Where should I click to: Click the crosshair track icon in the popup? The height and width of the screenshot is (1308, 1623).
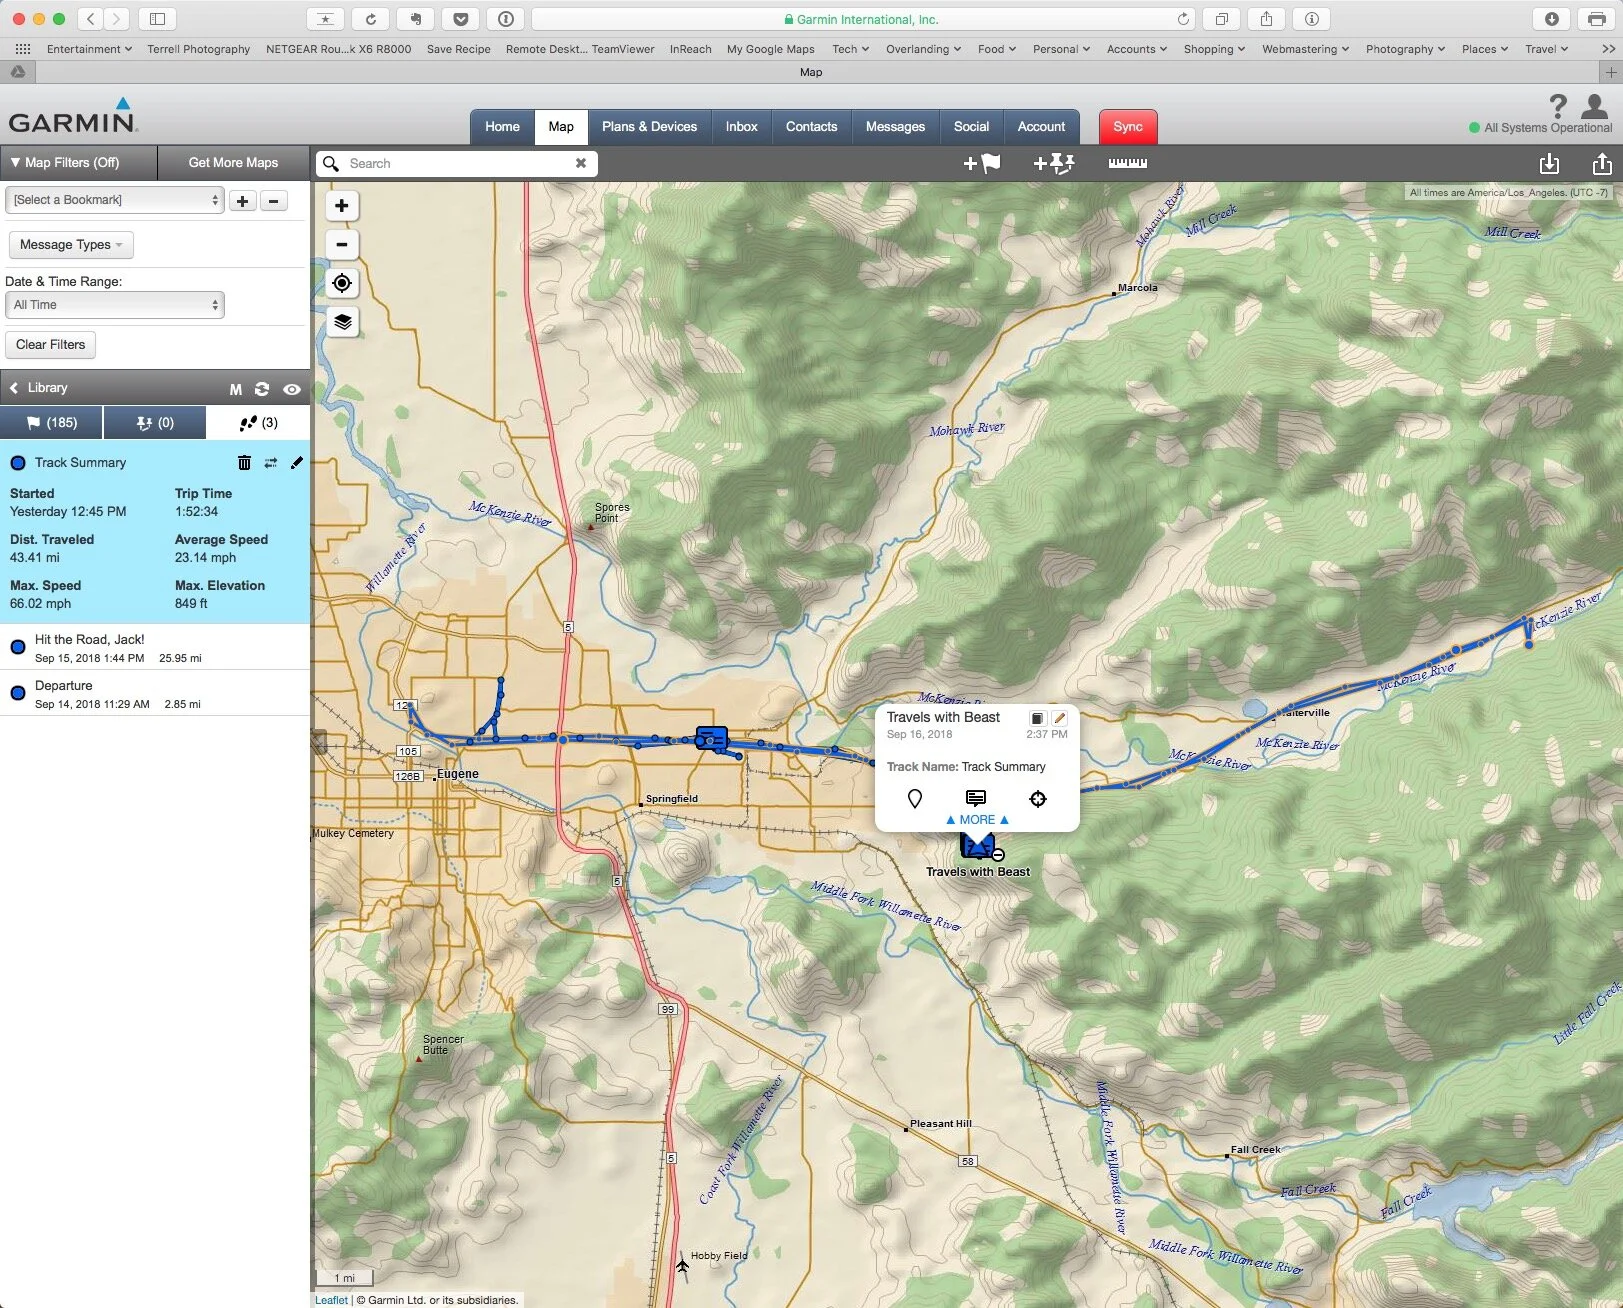click(1038, 798)
